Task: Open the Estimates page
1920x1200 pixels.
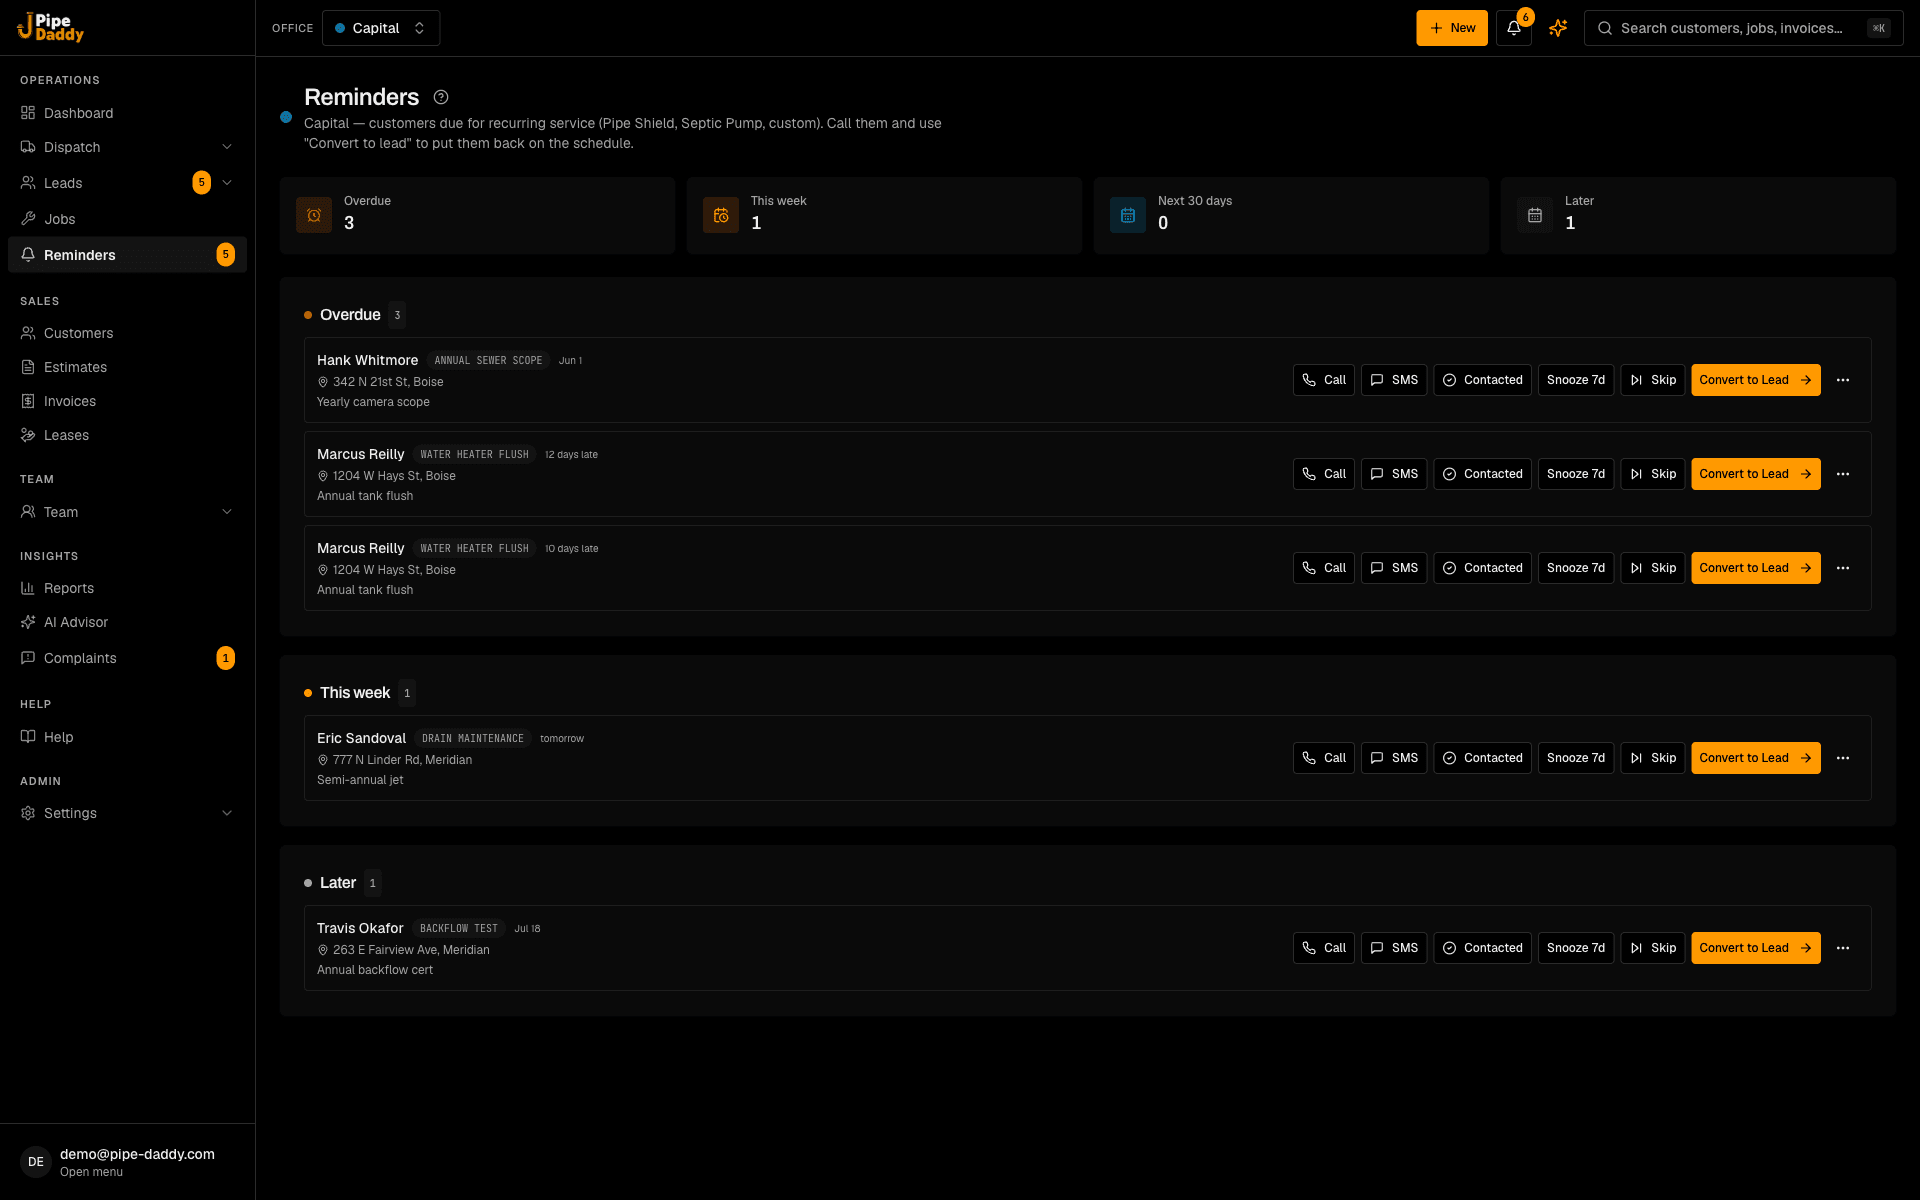Action: [127, 367]
